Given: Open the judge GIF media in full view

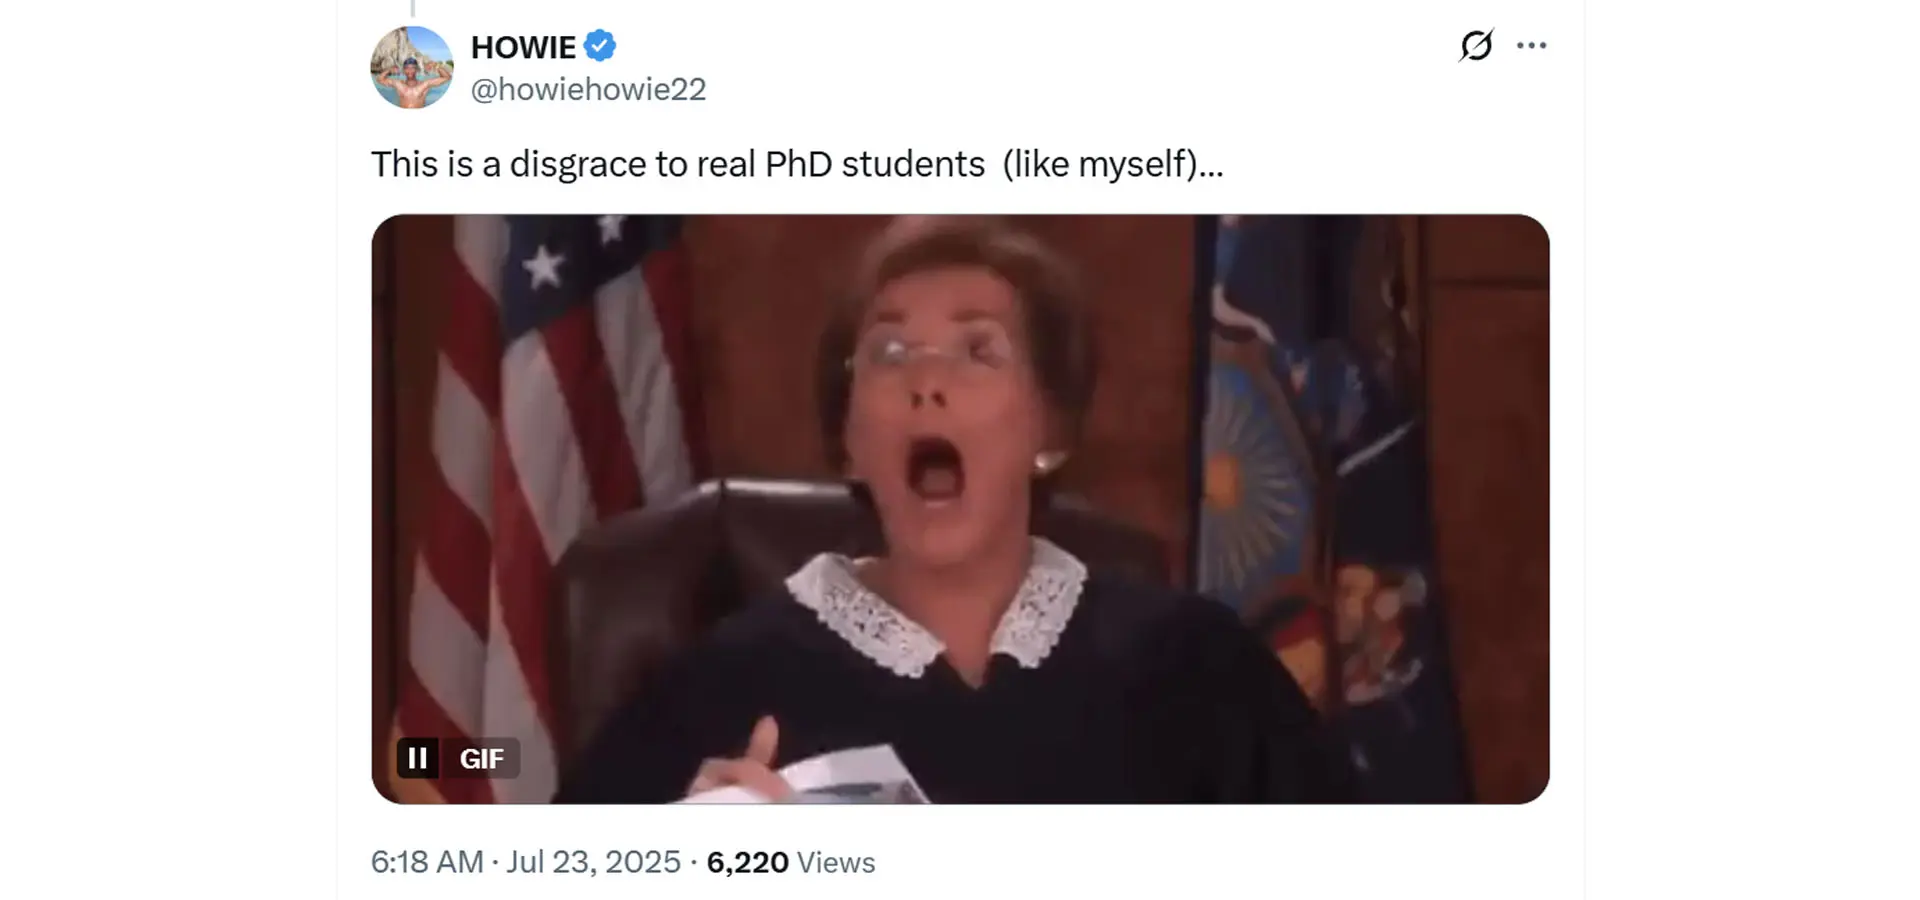Looking at the screenshot, I should pos(960,509).
